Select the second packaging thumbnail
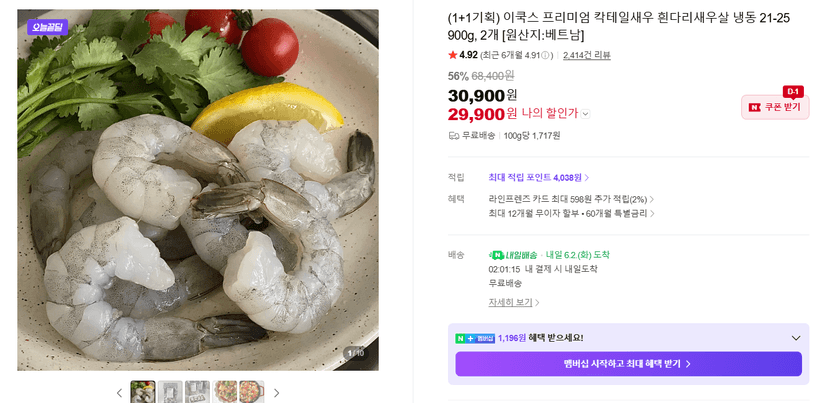Viewport: 828px width, 403px height. pyautogui.click(x=170, y=392)
